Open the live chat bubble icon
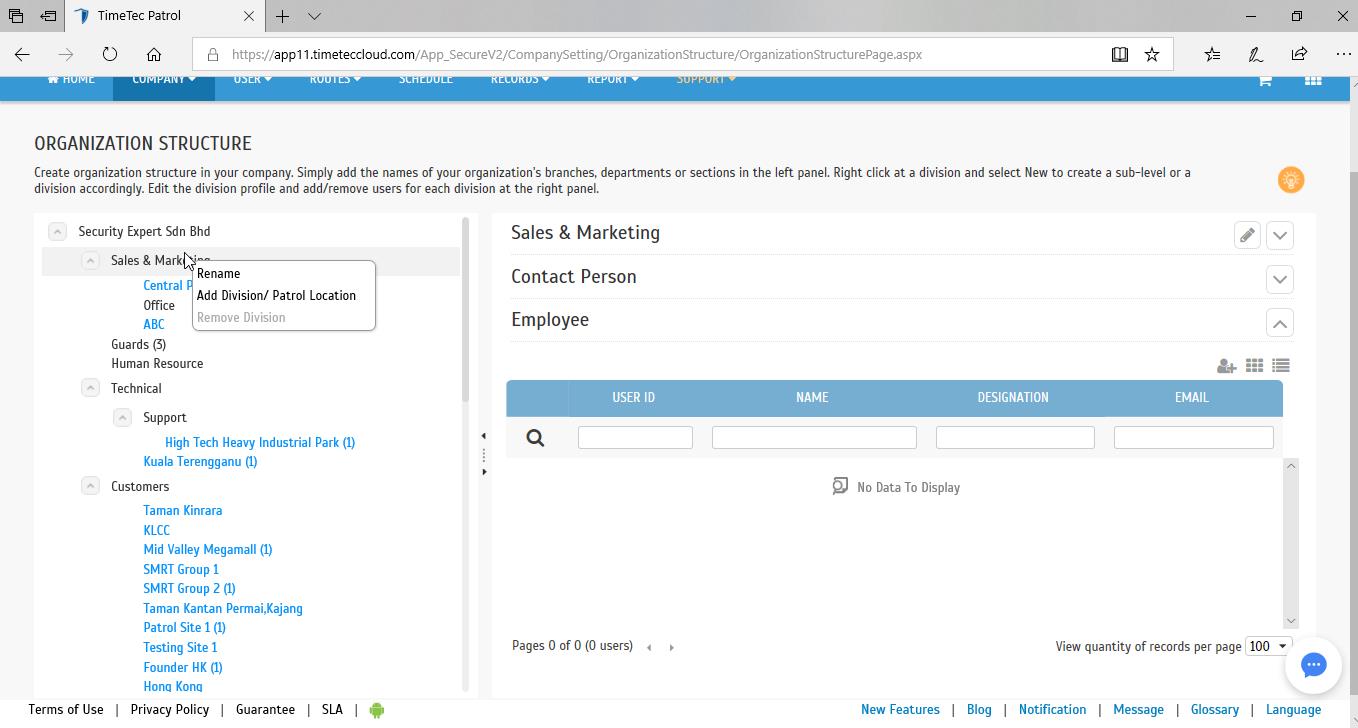The height and width of the screenshot is (728, 1358). coord(1313,665)
